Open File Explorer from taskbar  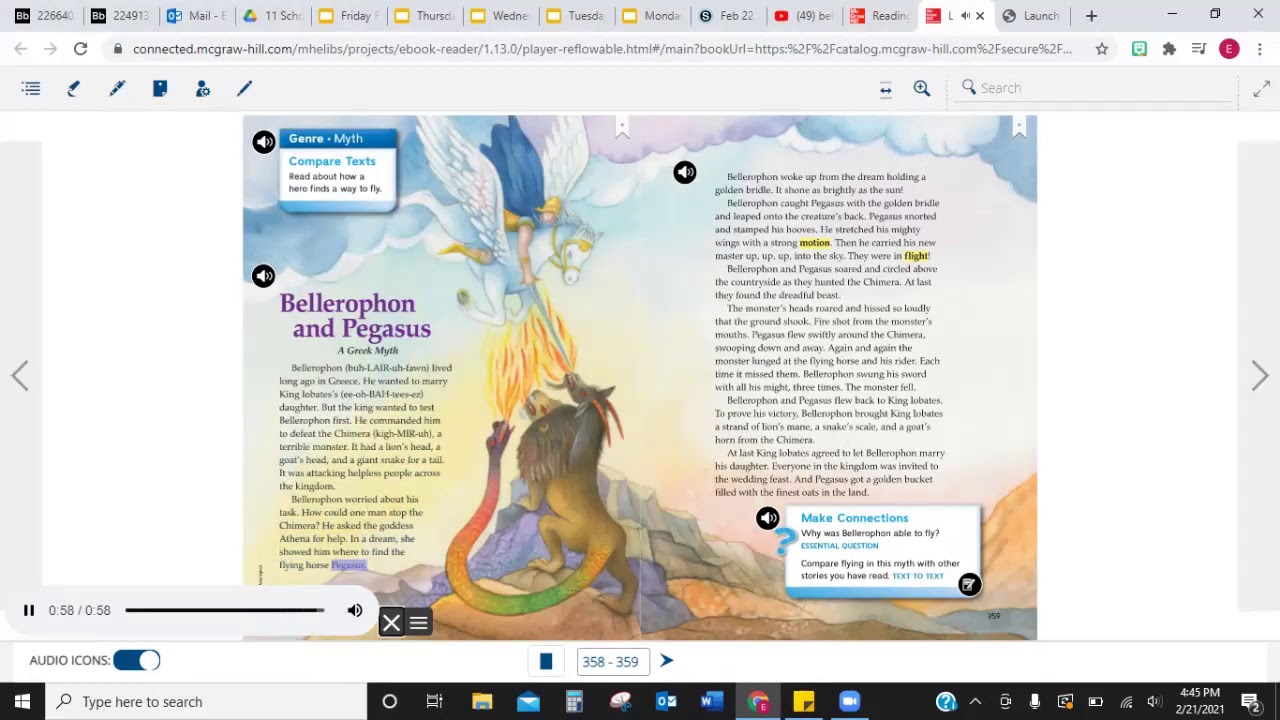[x=482, y=701]
